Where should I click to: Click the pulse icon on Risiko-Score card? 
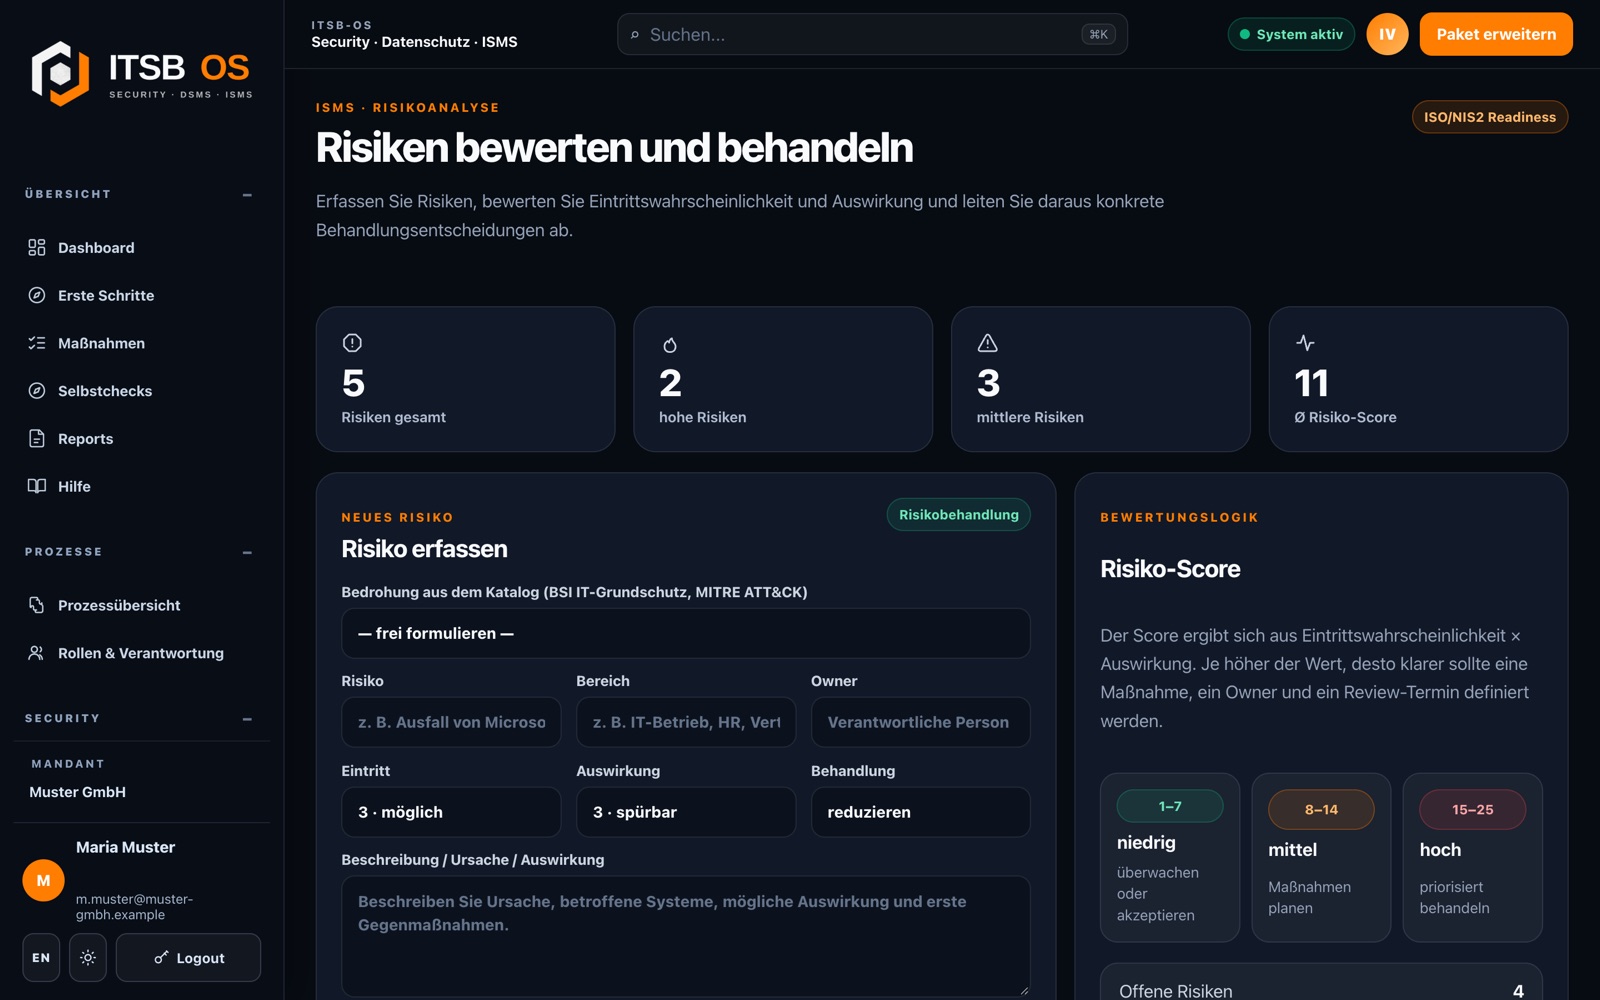(x=1305, y=343)
